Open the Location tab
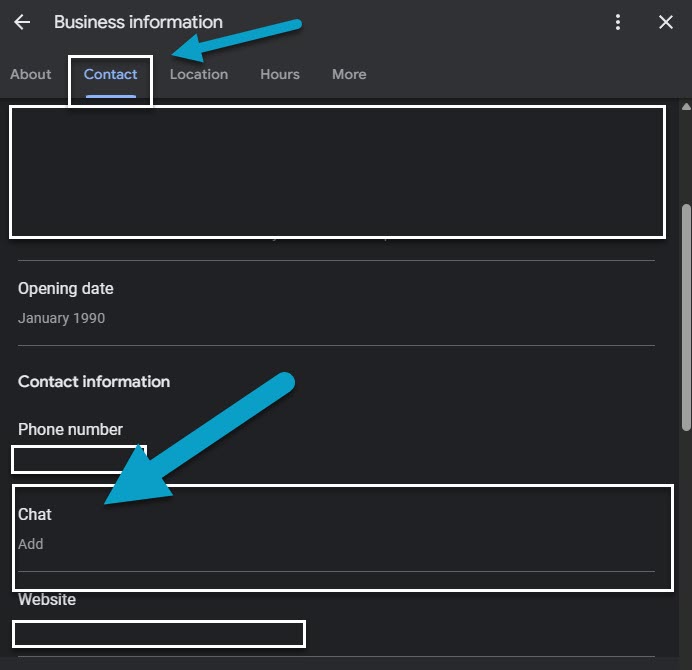Image resolution: width=692 pixels, height=670 pixels. pyautogui.click(x=199, y=74)
